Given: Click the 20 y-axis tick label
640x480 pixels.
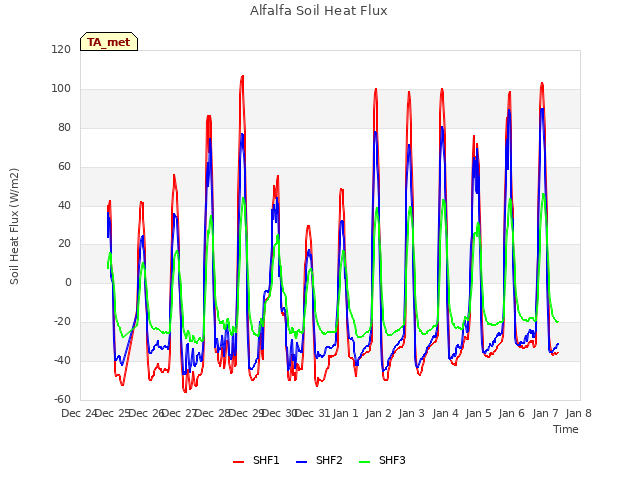Looking at the screenshot, I should [x=64, y=243].
